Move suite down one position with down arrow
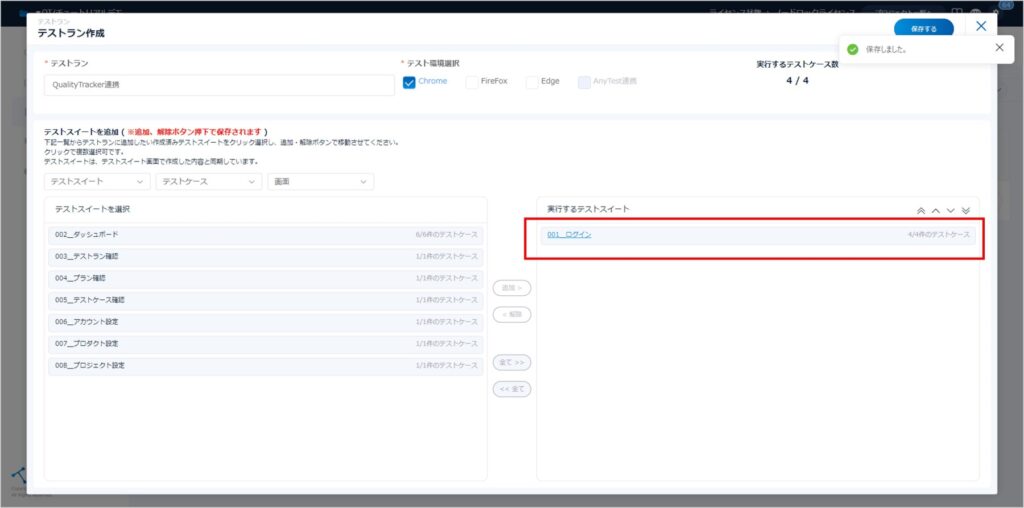The height and width of the screenshot is (508, 1024). pyautogui.click(x=951, y=210)
